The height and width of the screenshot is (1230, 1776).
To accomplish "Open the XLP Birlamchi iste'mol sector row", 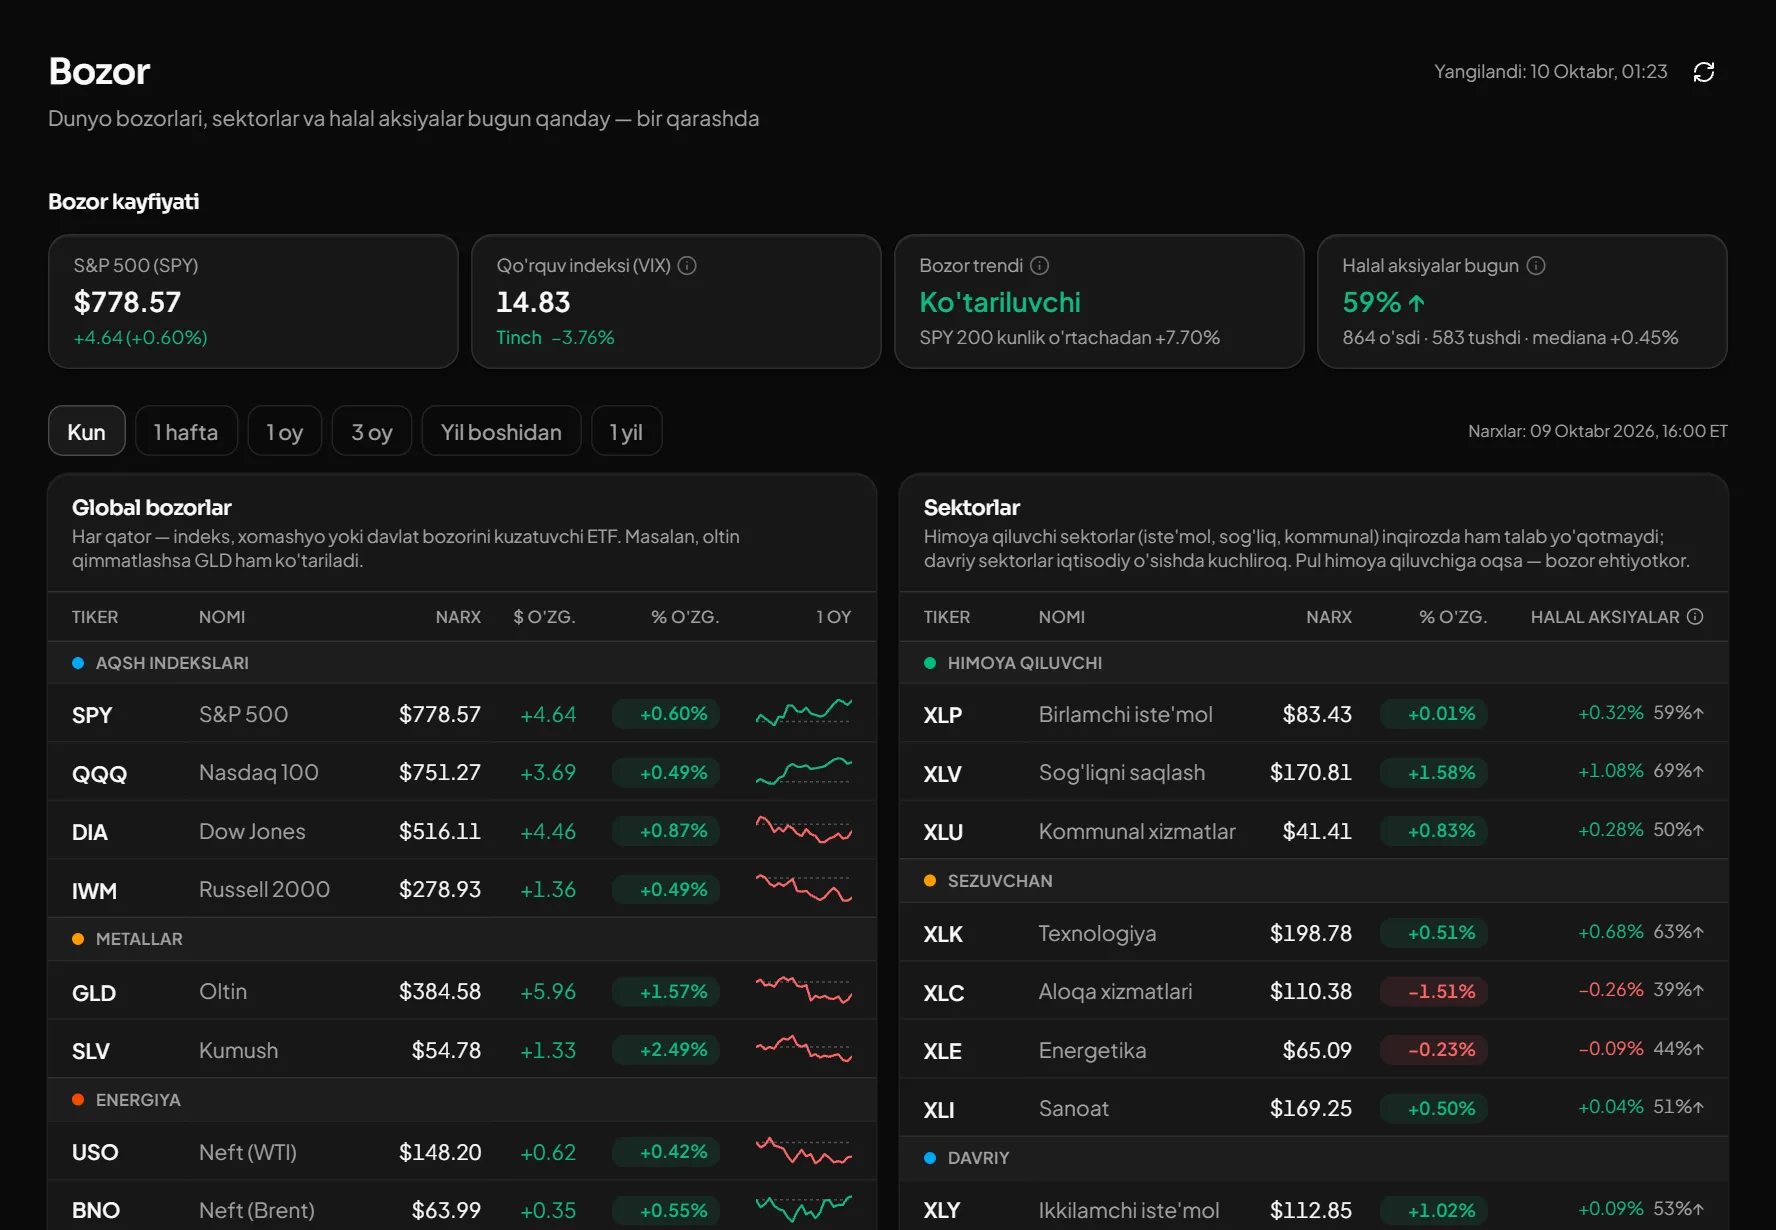I will (x=1314, y=714).
